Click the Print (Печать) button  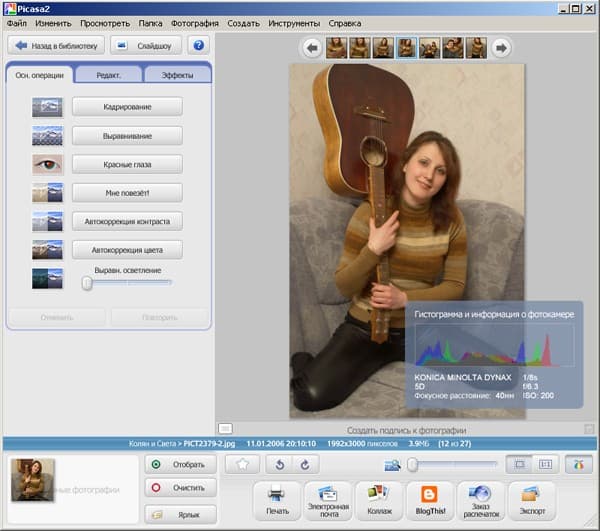pos(278,499)
